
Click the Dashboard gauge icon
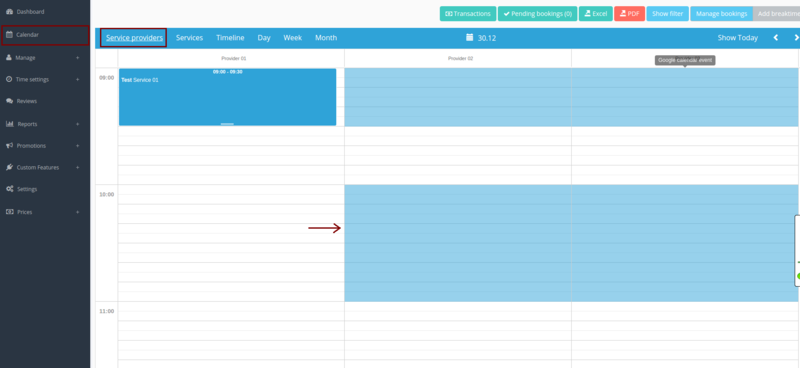coord(9,11)
